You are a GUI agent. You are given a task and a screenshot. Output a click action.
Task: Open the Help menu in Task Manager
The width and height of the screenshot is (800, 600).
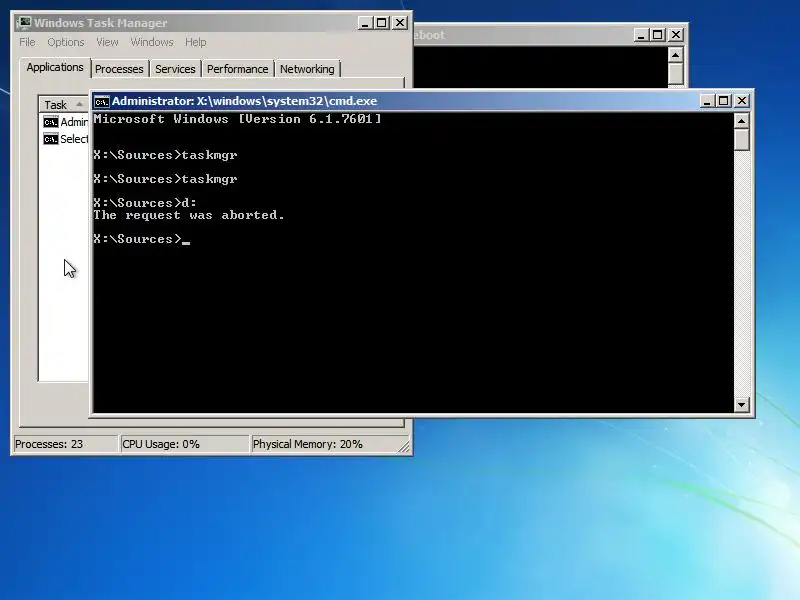[195, 42]
